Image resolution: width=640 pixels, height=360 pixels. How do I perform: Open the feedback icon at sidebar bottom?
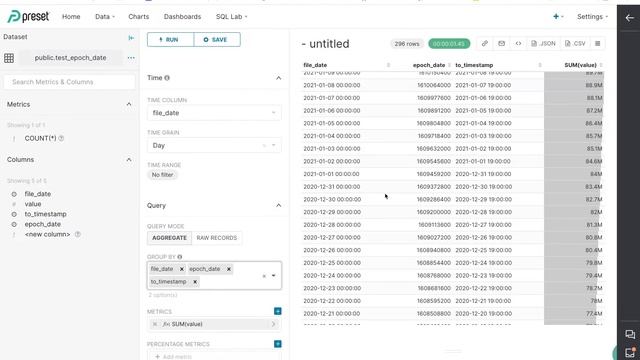[x=630, y=352]
